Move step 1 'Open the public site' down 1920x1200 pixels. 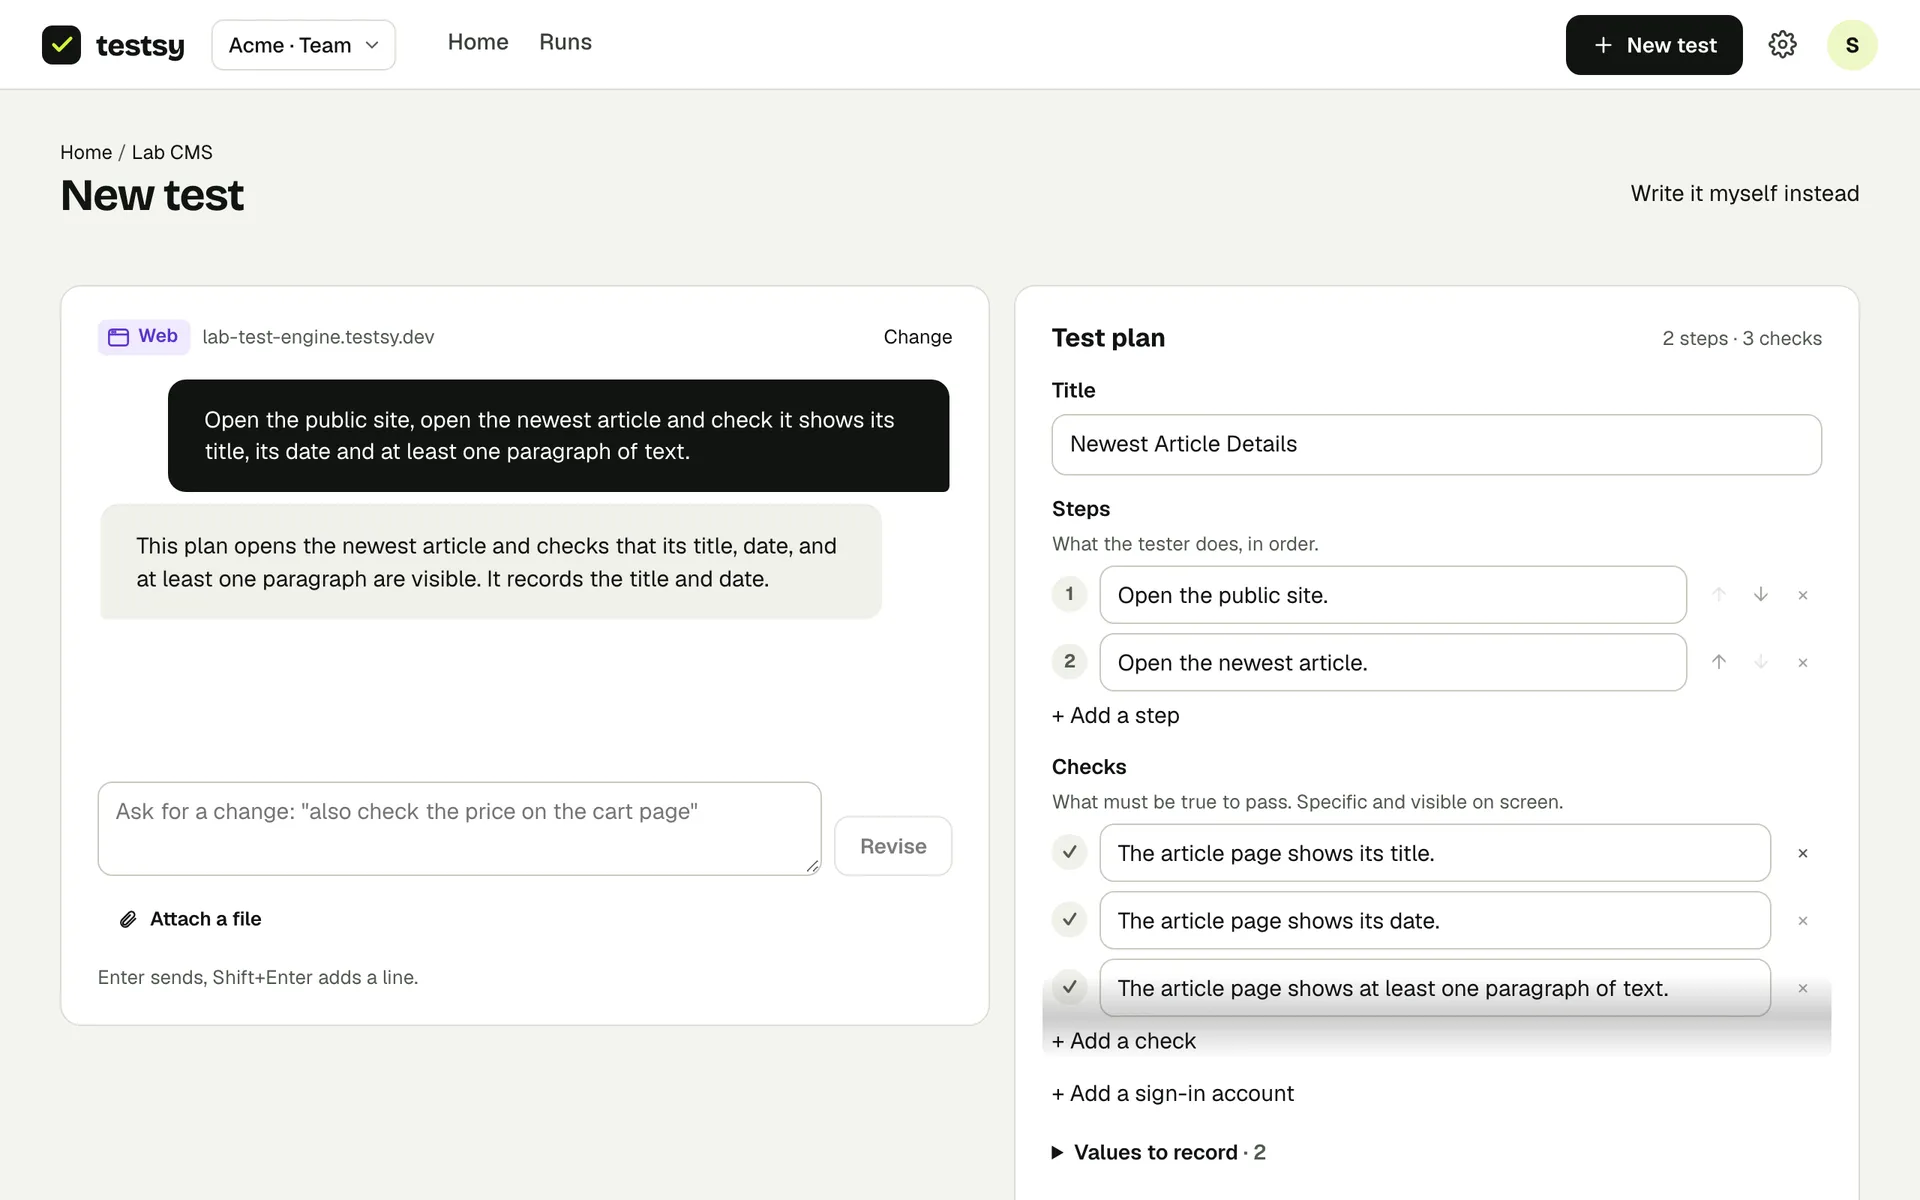pyautogui.click(x=1761, y=595)
